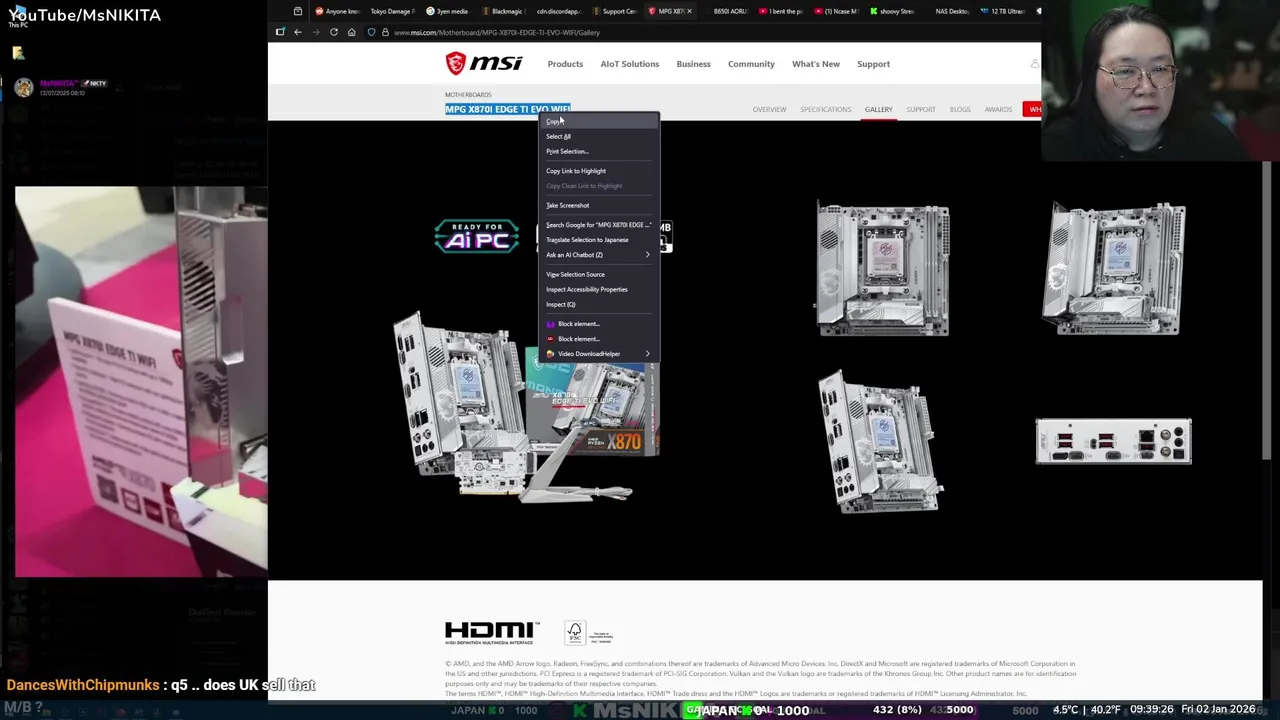Choose Block element with purple icon

[x=599, y=324]
